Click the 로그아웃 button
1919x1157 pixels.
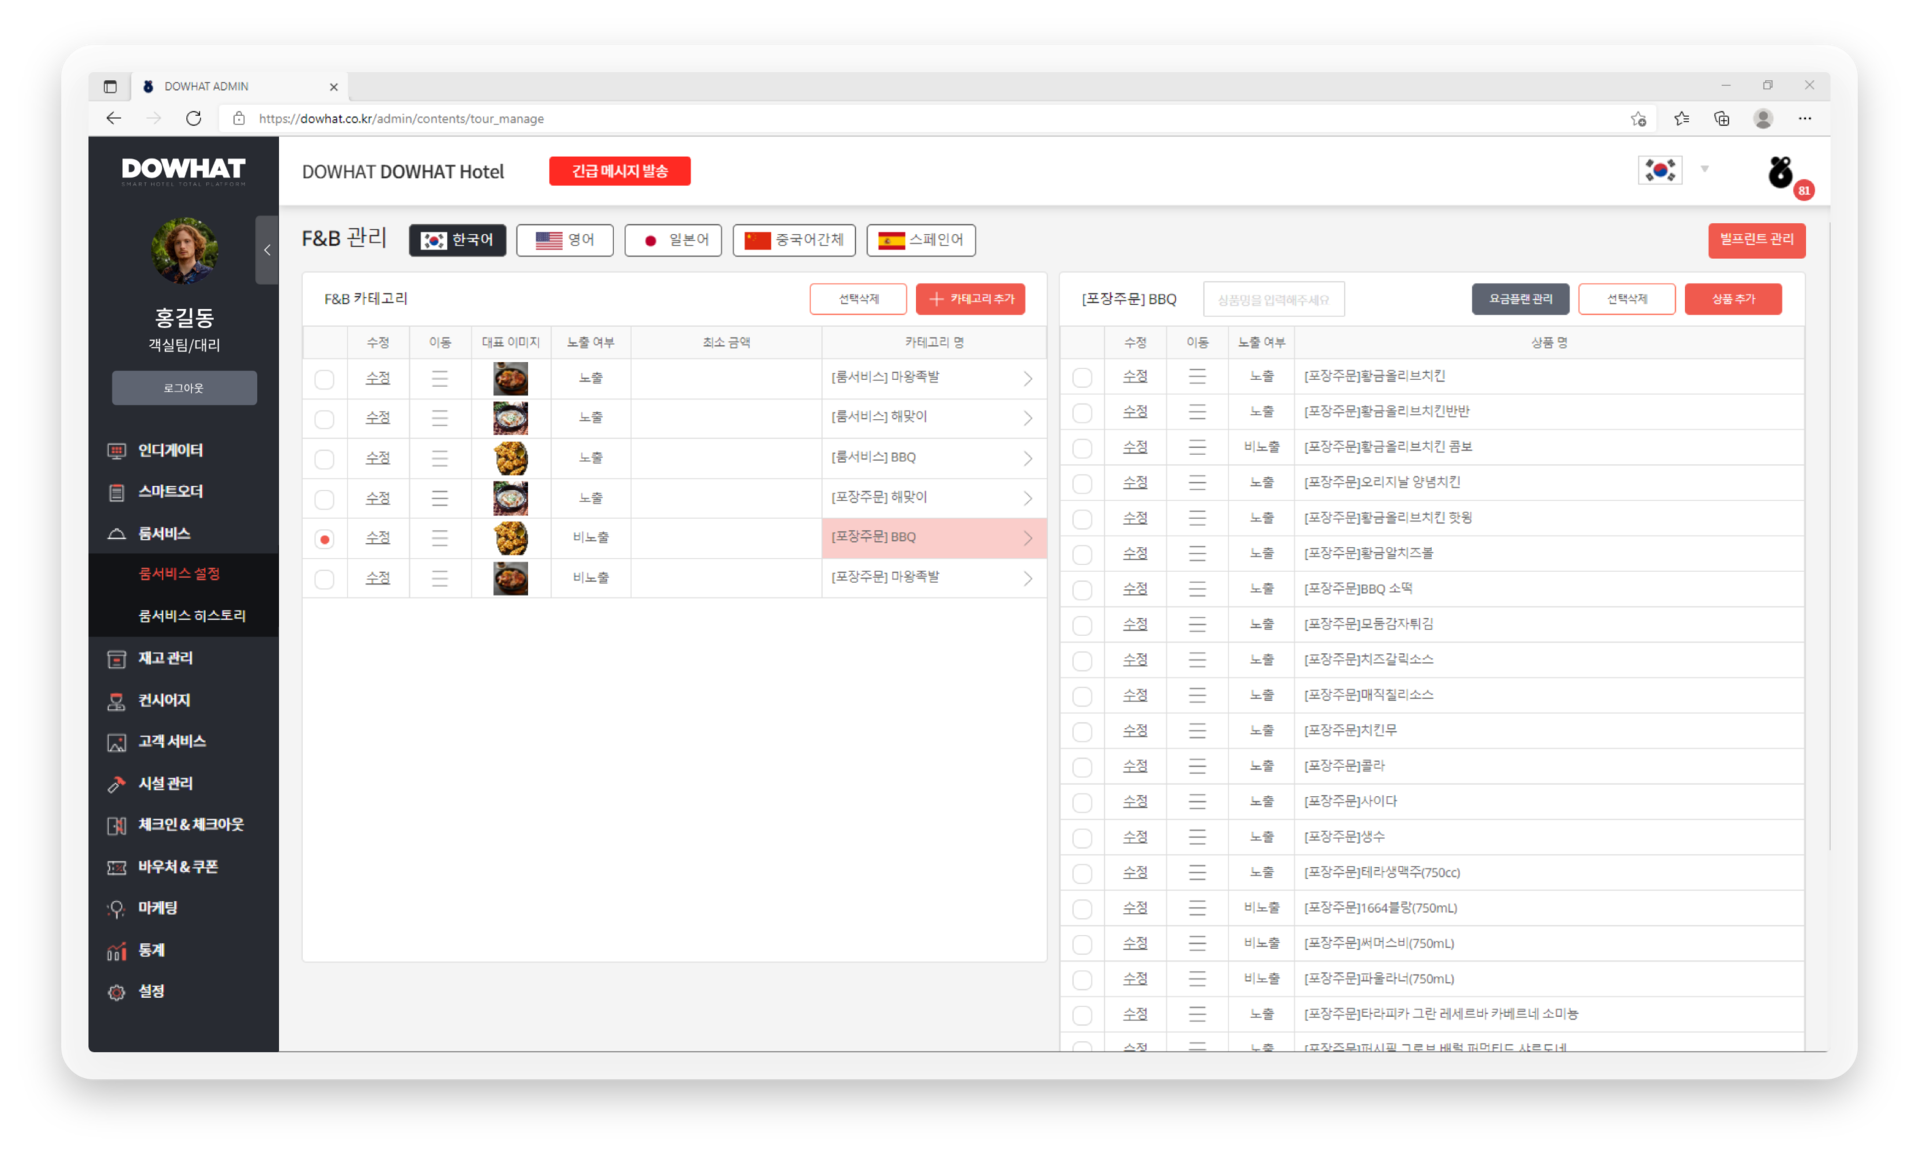coord(184,388)
